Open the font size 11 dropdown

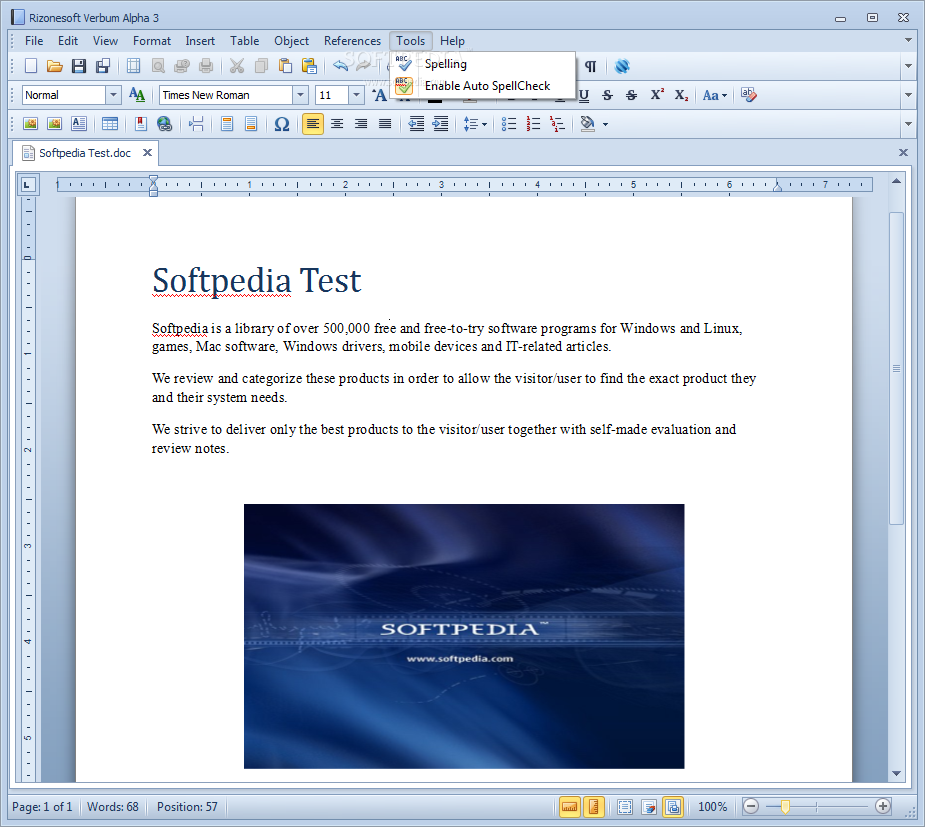[x=356, y=95]
